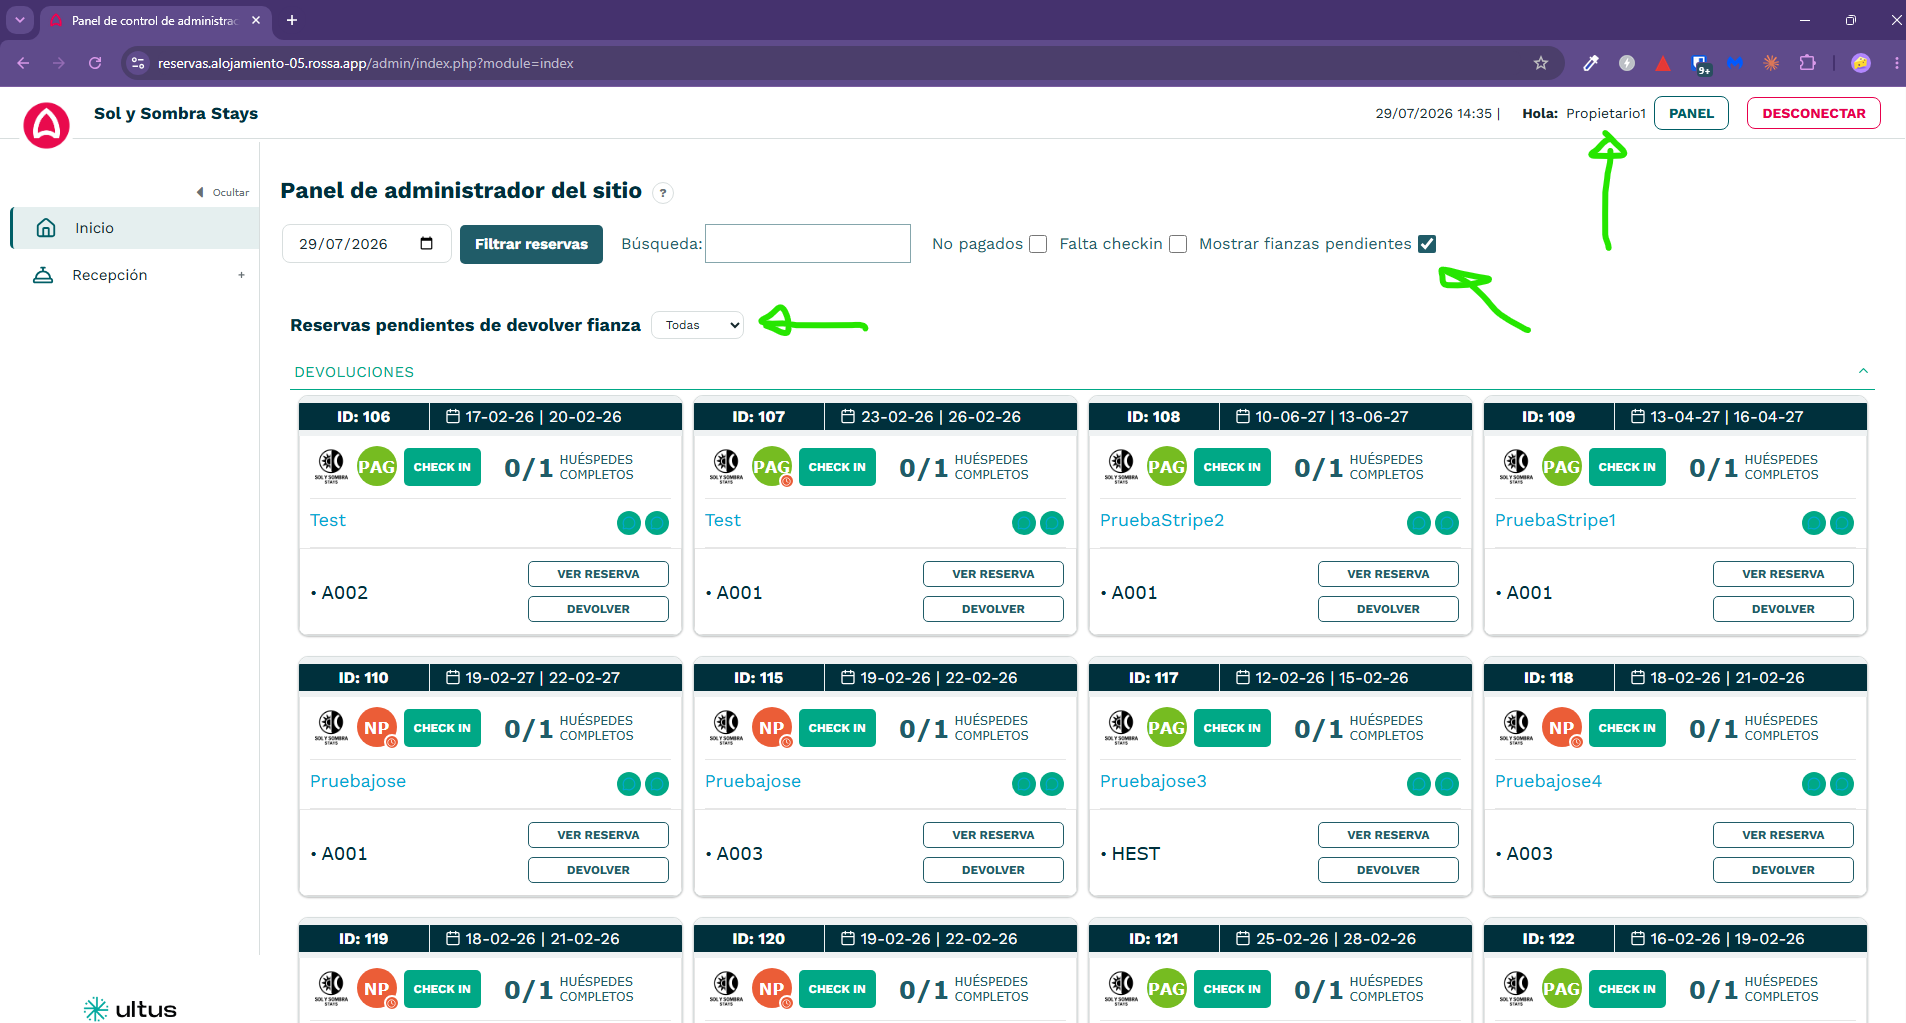This screenshot has width=1906, height=1023.
Task: Open guest PruebaStripe1 link
Action: (1555, 520)
